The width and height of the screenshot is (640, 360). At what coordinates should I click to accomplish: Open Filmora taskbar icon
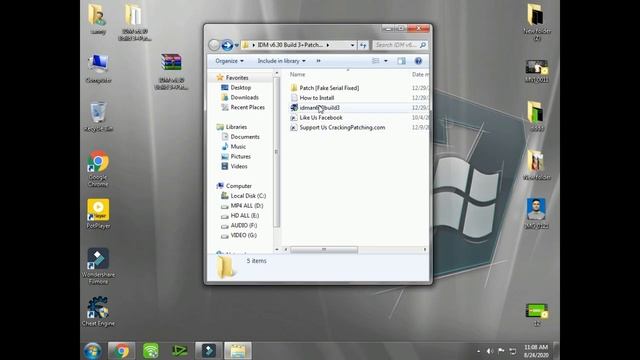[x=209, y=351]
